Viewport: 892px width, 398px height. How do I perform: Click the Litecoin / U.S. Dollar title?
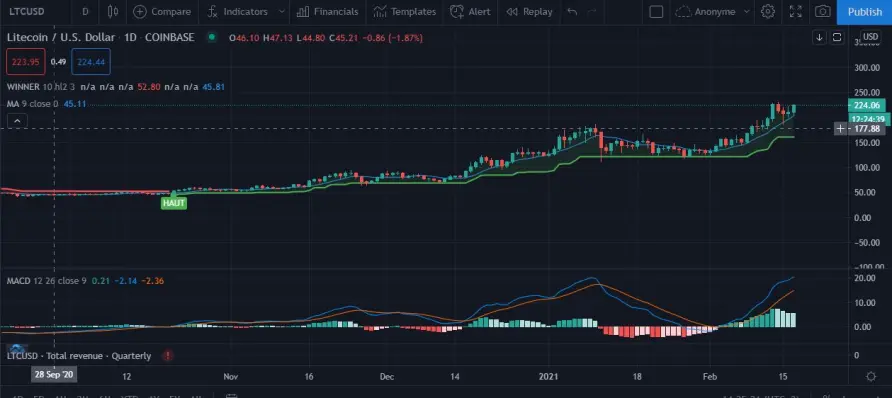61,38
